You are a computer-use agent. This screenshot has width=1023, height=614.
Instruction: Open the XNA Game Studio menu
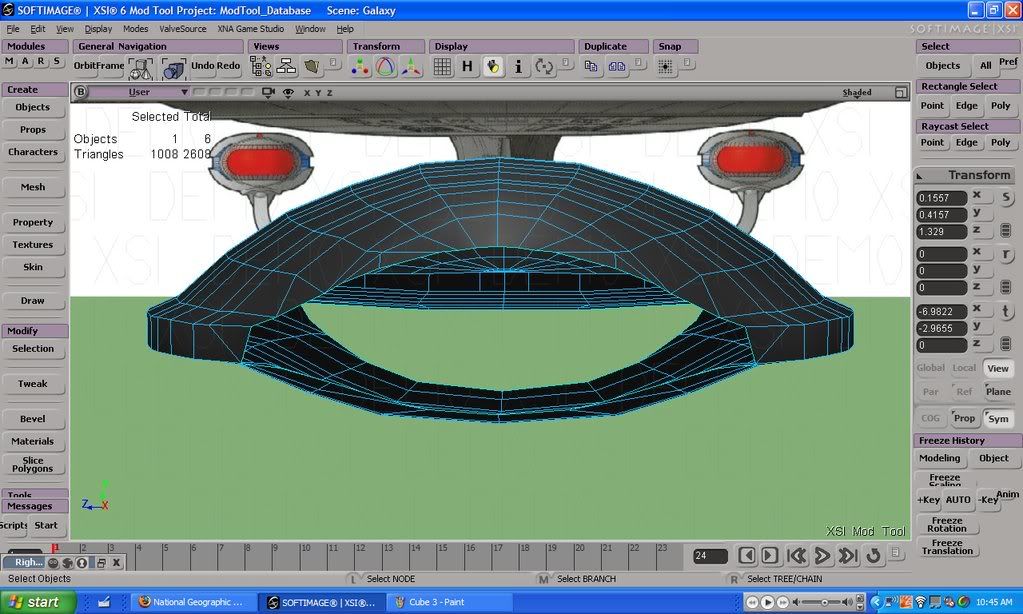coord(251,29)
